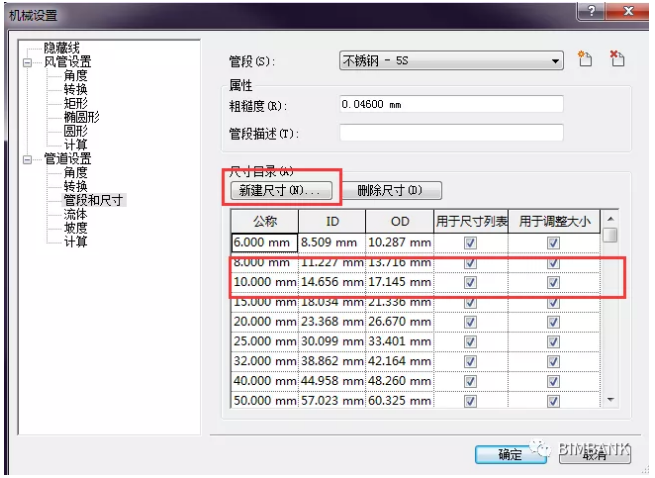This screenshot has width=655, height=478.
Task: Select 矩形 in the tree
Action: 76,103
